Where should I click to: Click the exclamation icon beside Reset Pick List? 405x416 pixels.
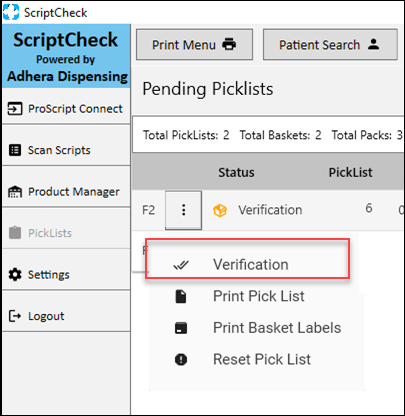tap(181, 359)
